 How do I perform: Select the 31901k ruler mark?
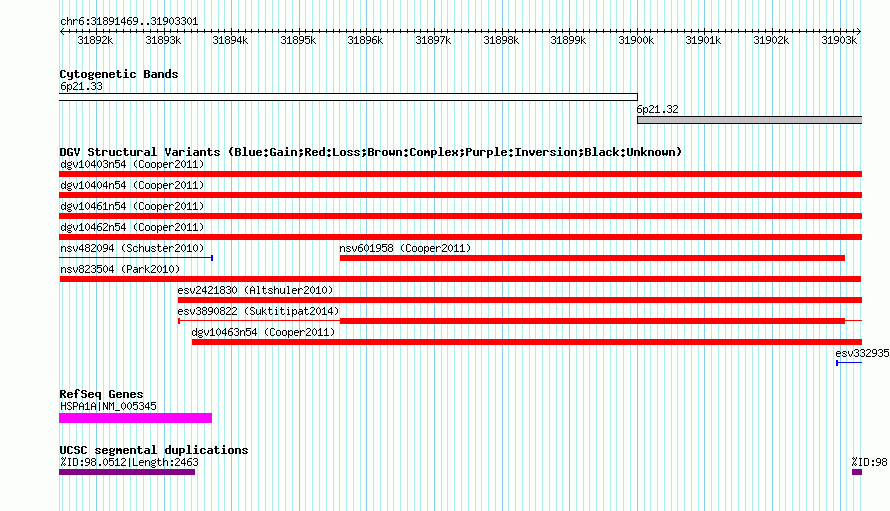703,40
